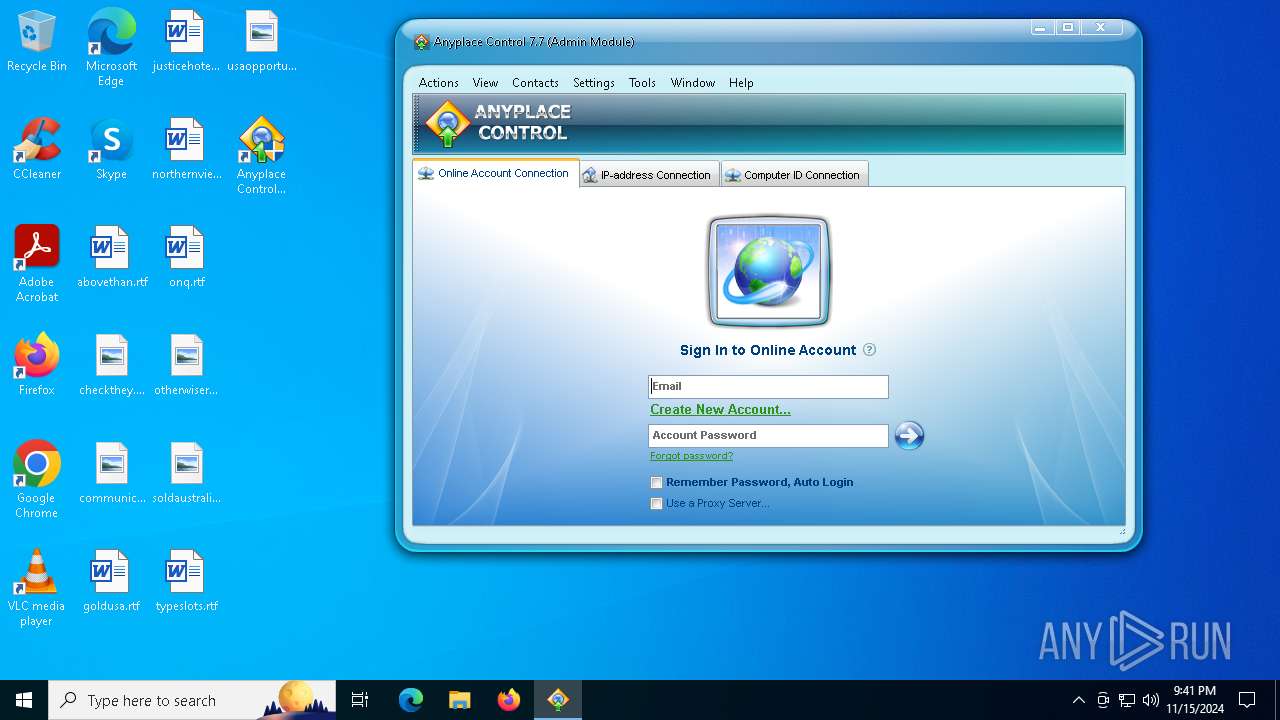Screen dimensions: 1280x720
Task: Open the Contacts menu
Action: (535, 83)
